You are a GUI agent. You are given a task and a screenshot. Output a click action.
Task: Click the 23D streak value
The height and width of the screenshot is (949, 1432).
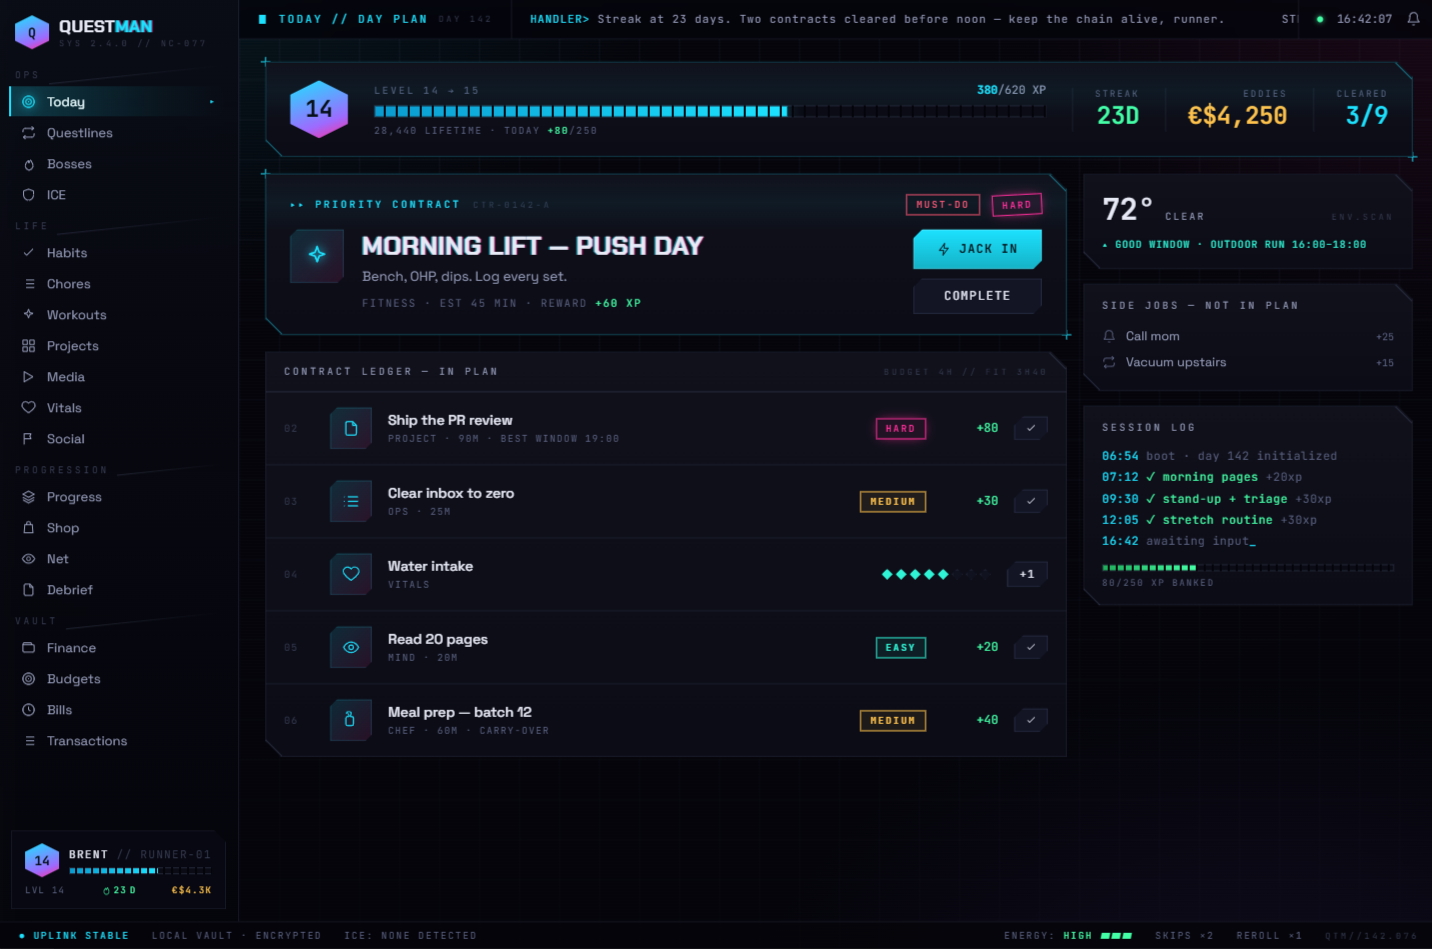(x=1118, y=116)
